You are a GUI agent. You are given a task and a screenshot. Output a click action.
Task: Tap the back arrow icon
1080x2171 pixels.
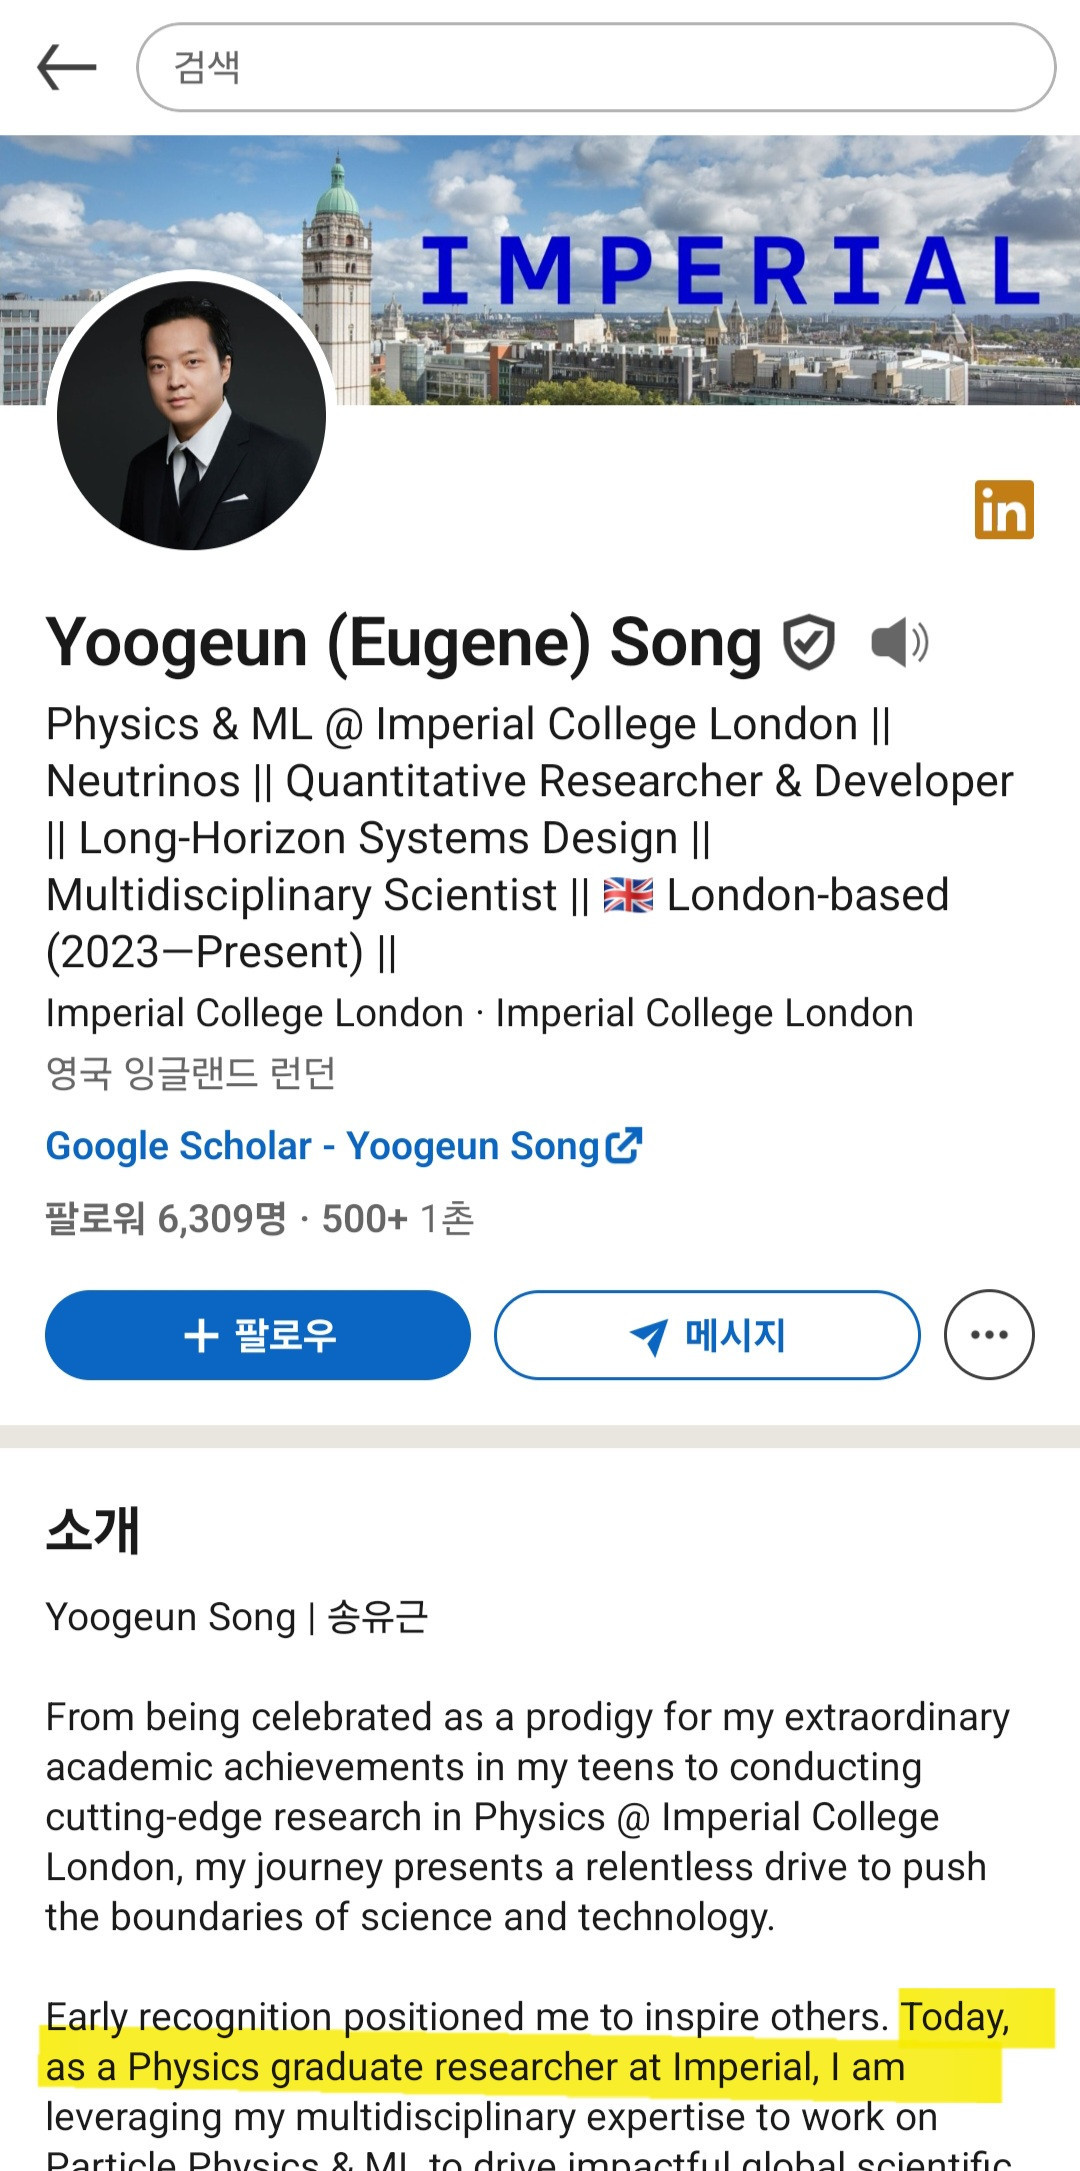tap(66, 68)
